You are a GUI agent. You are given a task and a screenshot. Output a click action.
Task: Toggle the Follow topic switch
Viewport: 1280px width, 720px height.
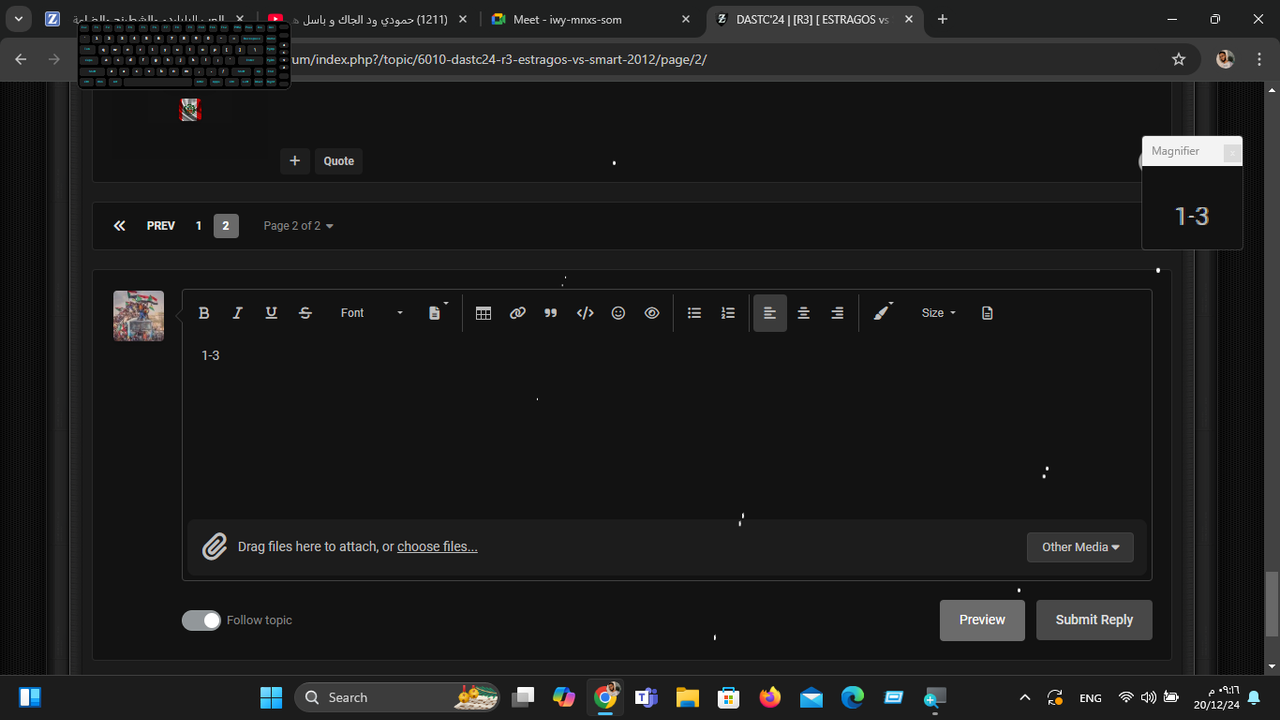coord(201,620)
